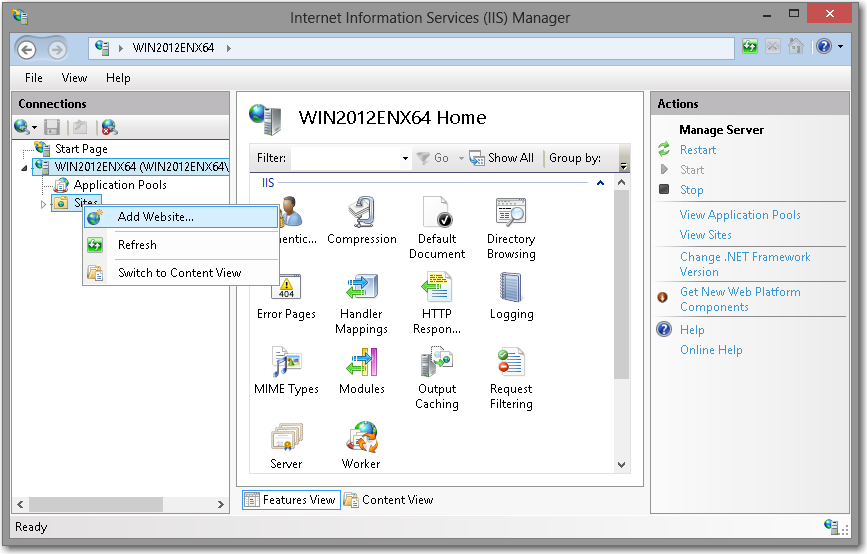
Task: Choose Refresh from the context menu
Action: coord(181,245)
